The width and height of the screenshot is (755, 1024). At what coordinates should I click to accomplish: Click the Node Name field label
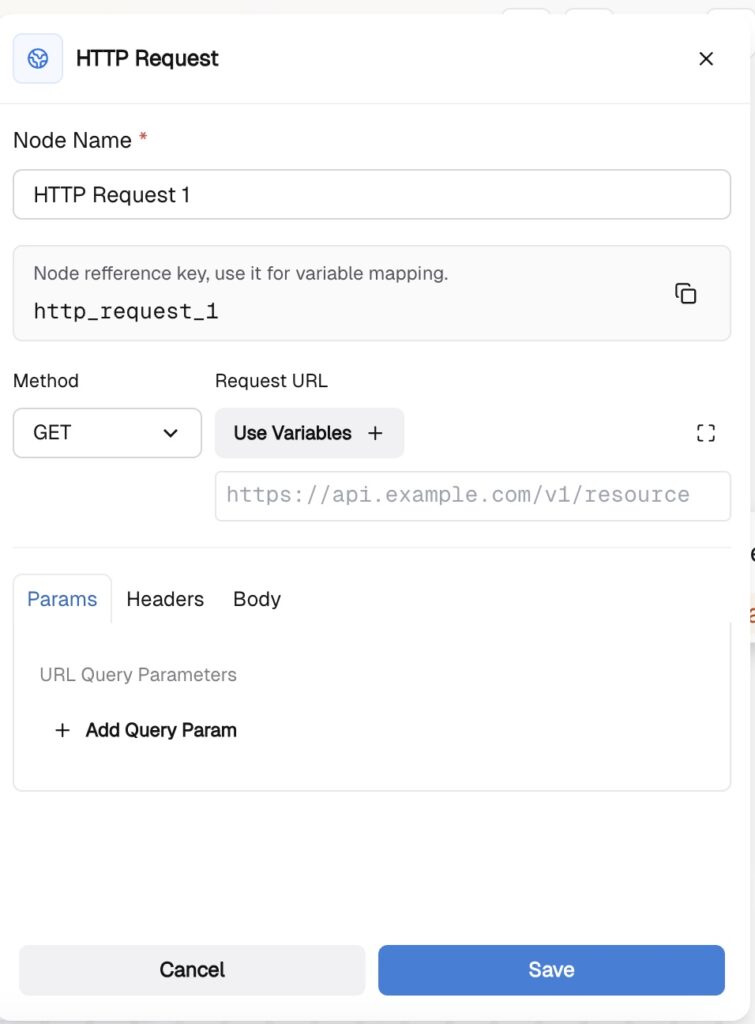coord(72,140)
